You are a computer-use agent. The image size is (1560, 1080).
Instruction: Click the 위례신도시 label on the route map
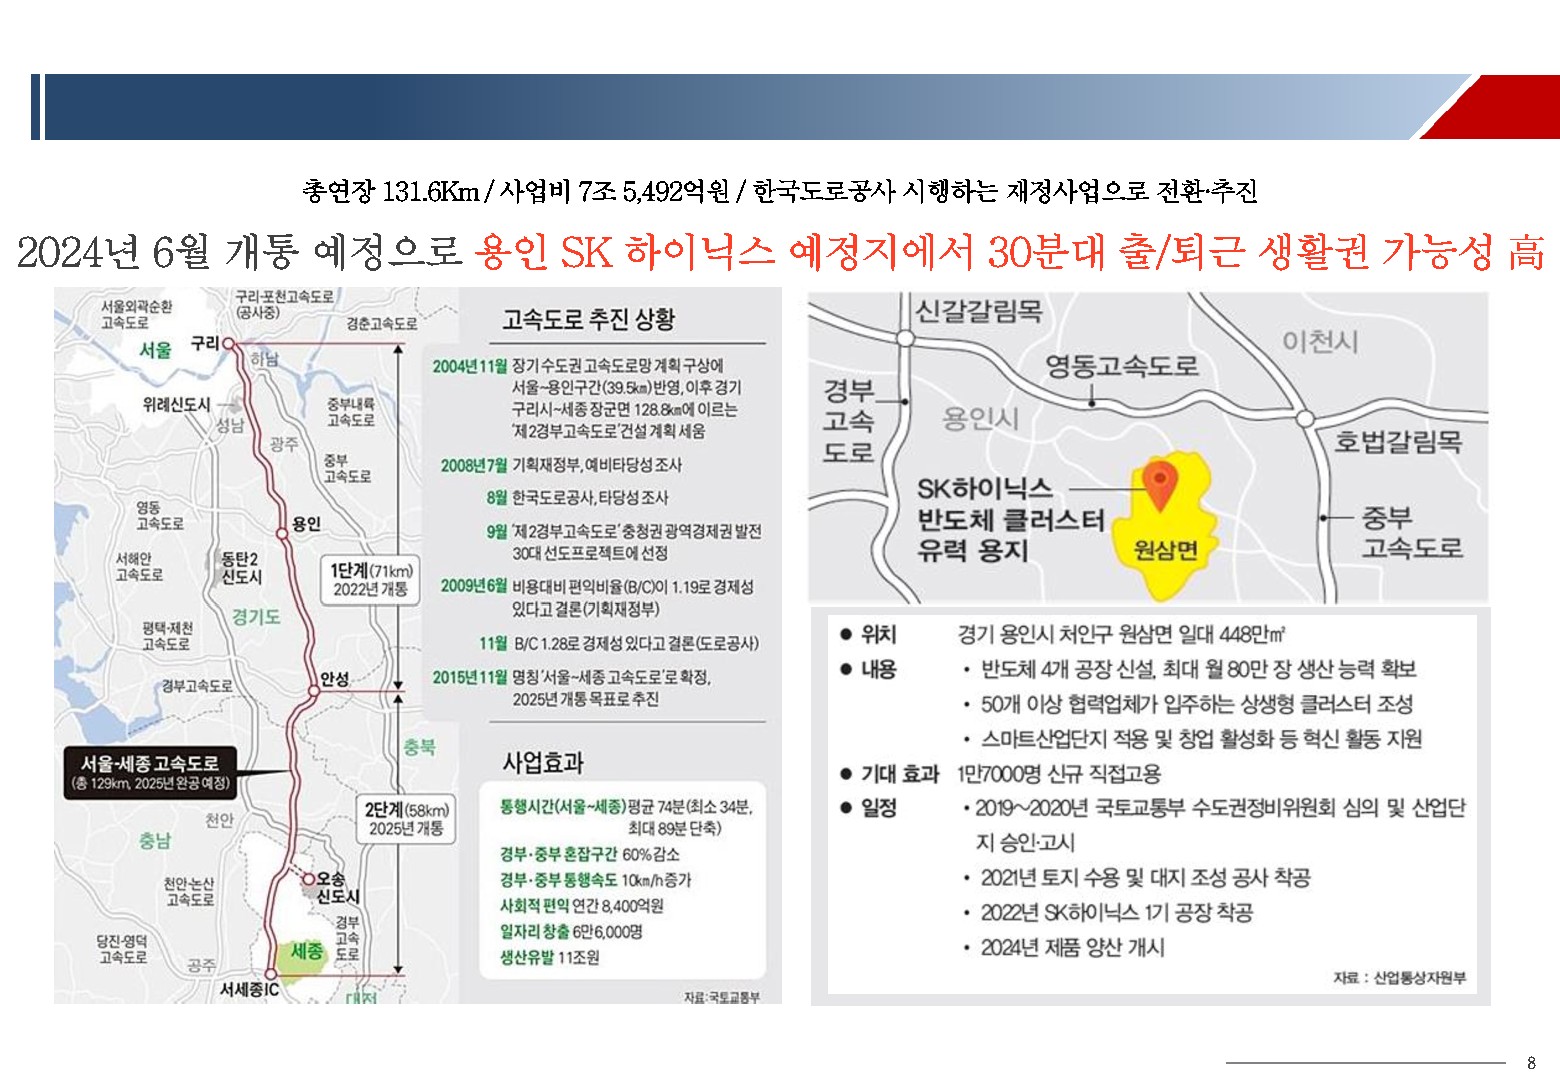click(x=177, y=404)
